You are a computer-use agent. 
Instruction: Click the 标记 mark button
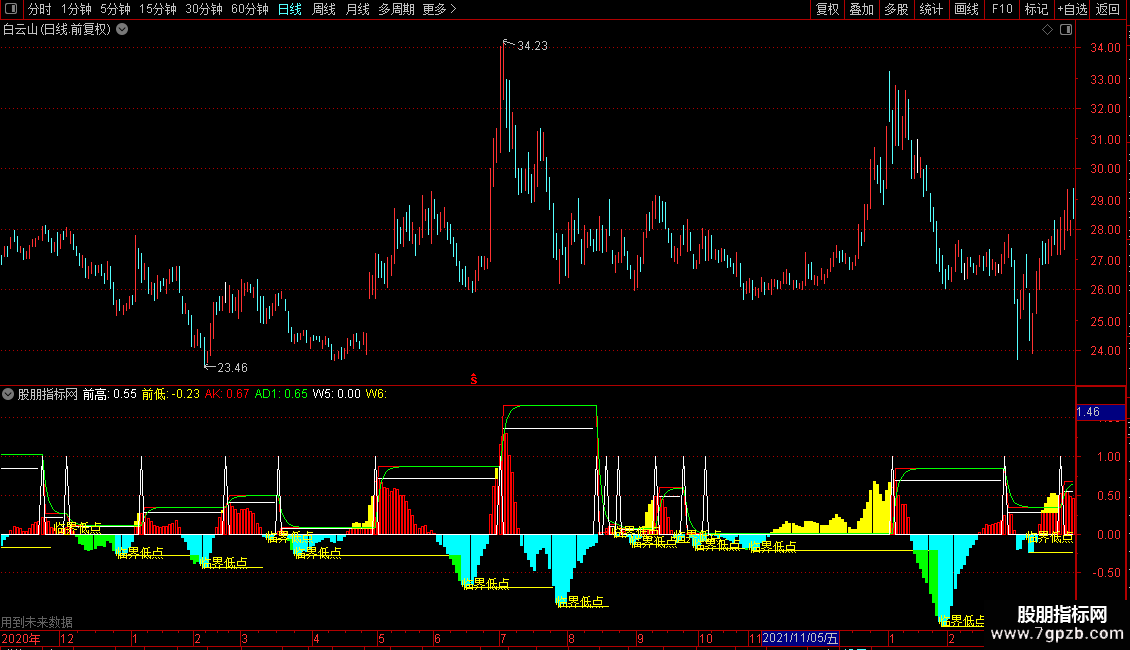(1036, 9)
